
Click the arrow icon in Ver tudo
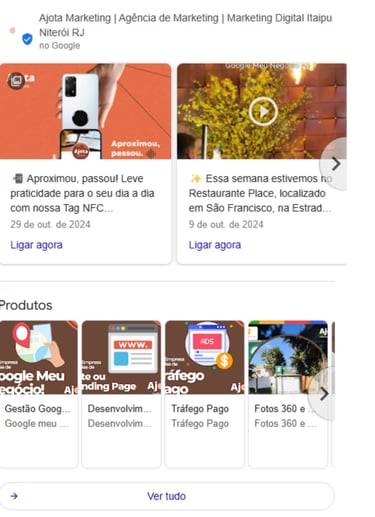click(14, 496)
